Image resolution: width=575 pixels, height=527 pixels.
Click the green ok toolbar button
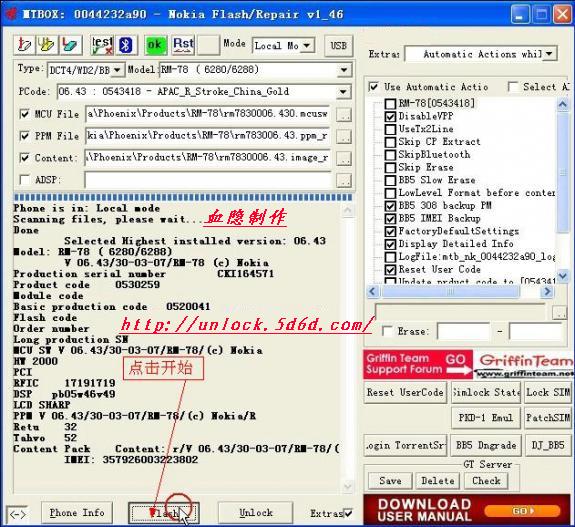(x=155, y=45)
